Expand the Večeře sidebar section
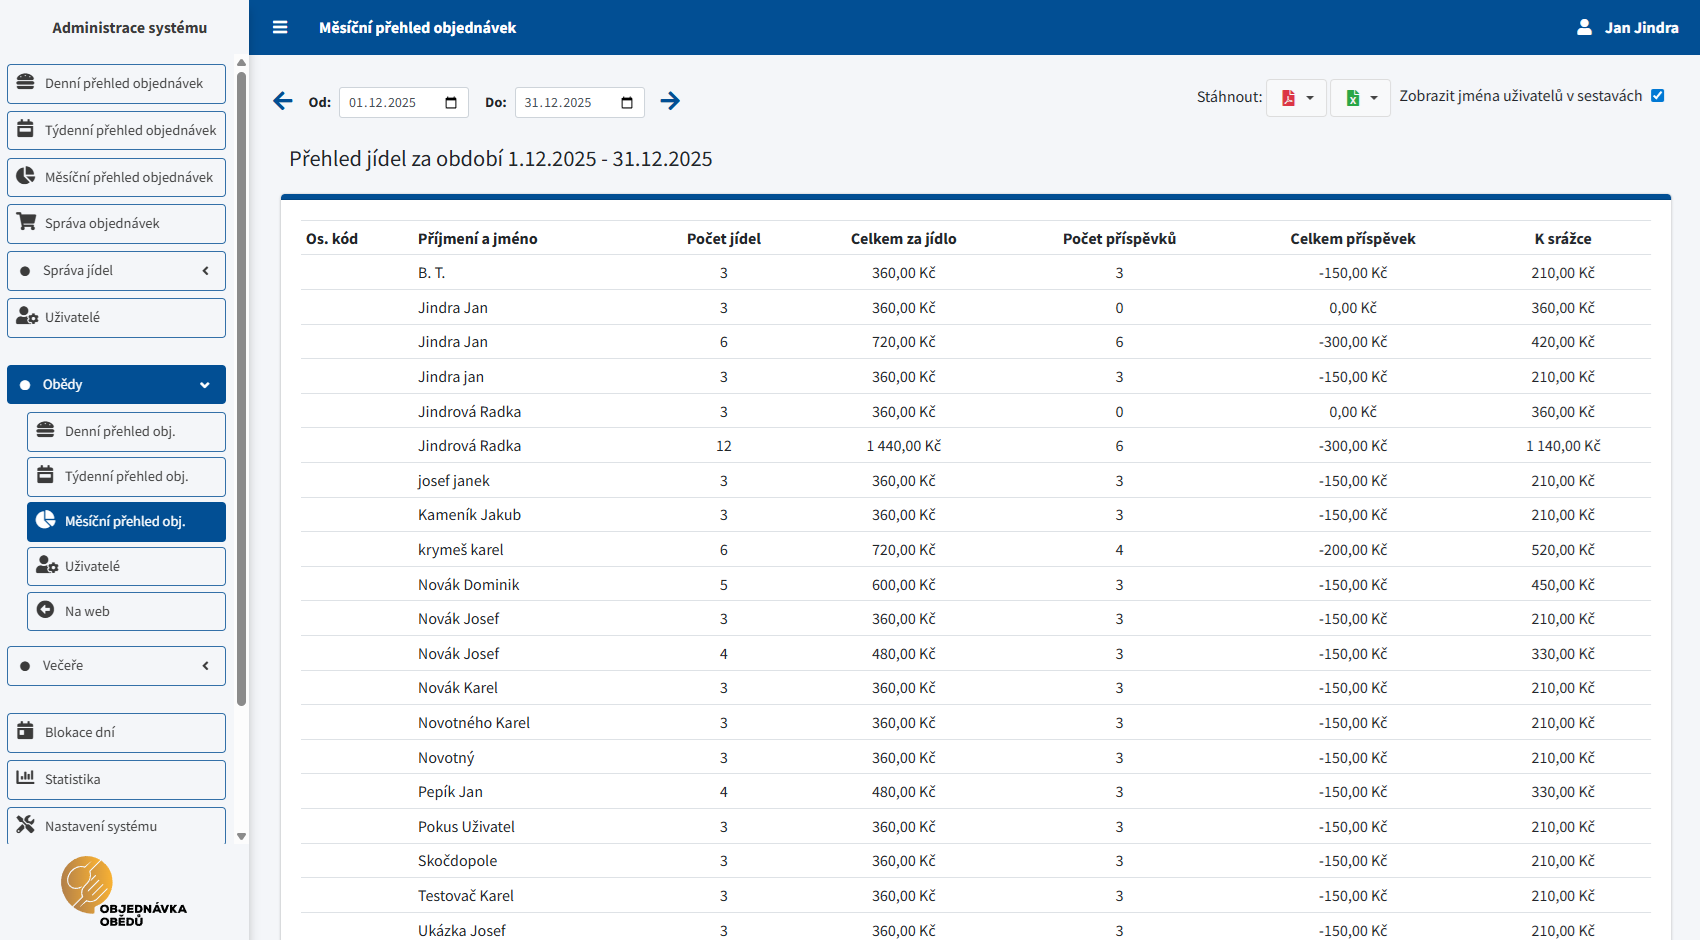The image size is (1700, 940). click(116, 666)
